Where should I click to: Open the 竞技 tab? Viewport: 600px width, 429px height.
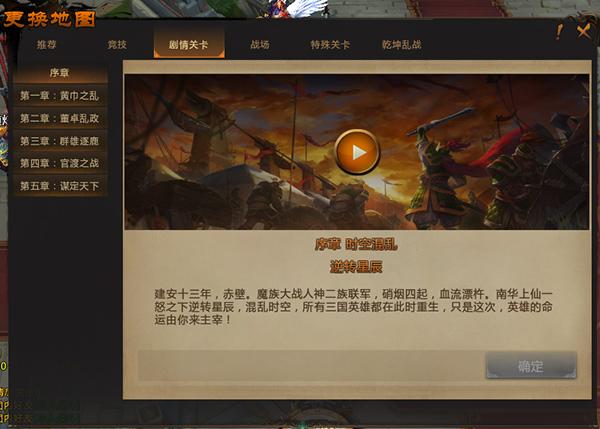pyautogui.click(x=117, y=45)
